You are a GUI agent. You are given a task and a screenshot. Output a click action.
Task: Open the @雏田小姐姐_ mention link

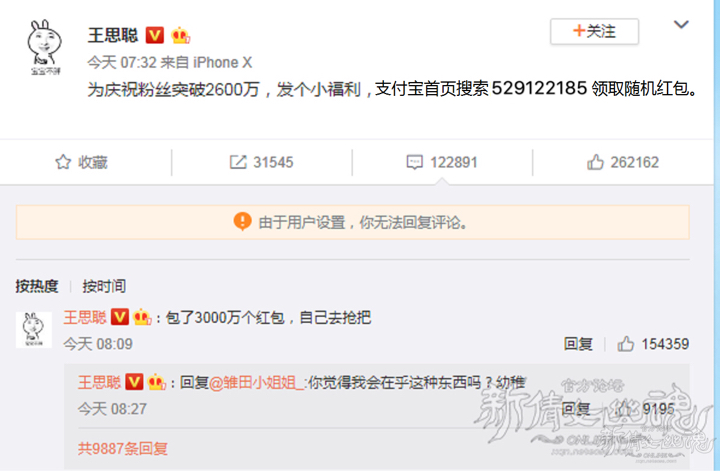coord(256,382)
